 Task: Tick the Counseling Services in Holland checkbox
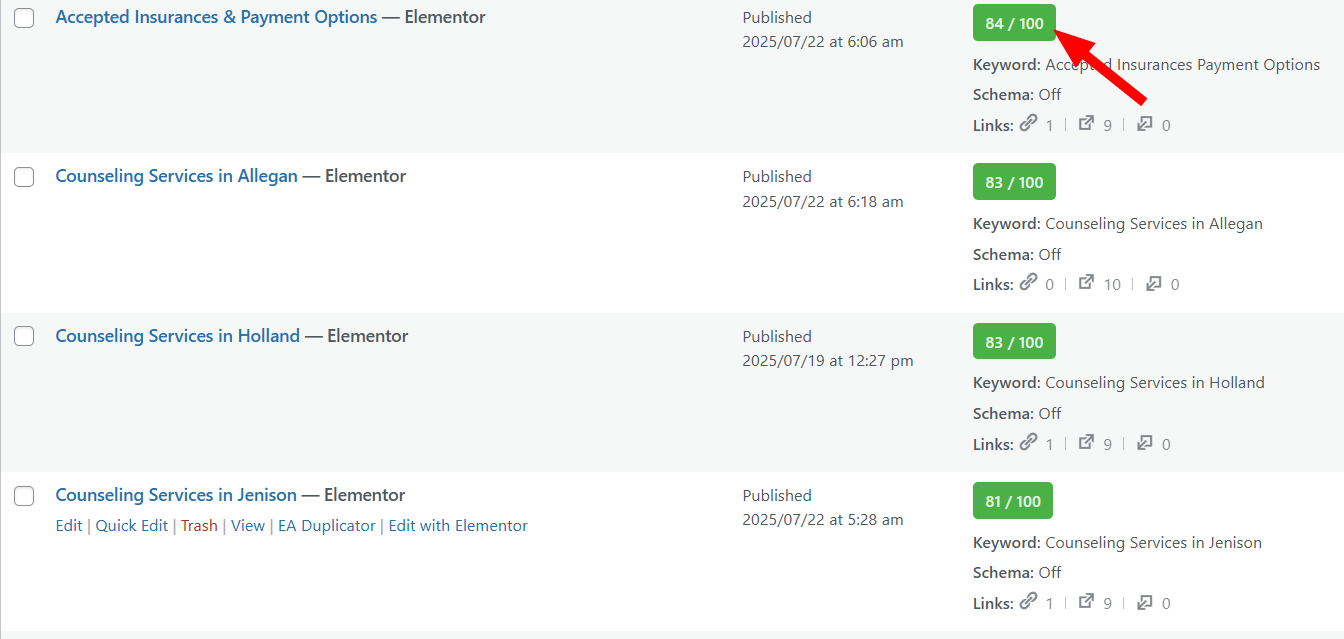click(24, 337)
